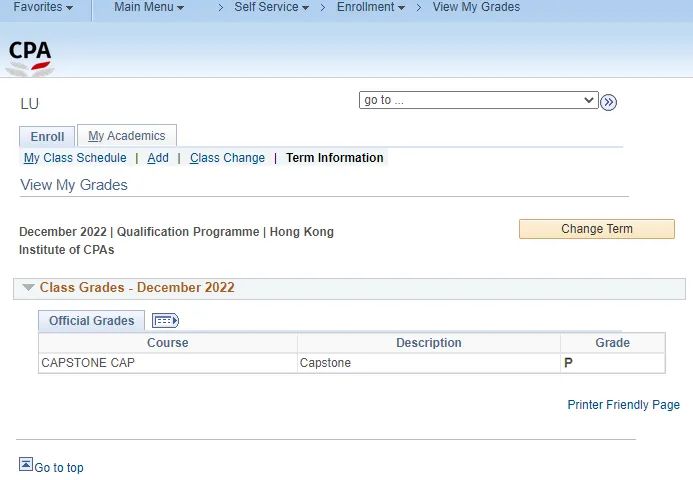693x480 pixels.
Task: Click the Capstone description cell
Action: [429, 363]
